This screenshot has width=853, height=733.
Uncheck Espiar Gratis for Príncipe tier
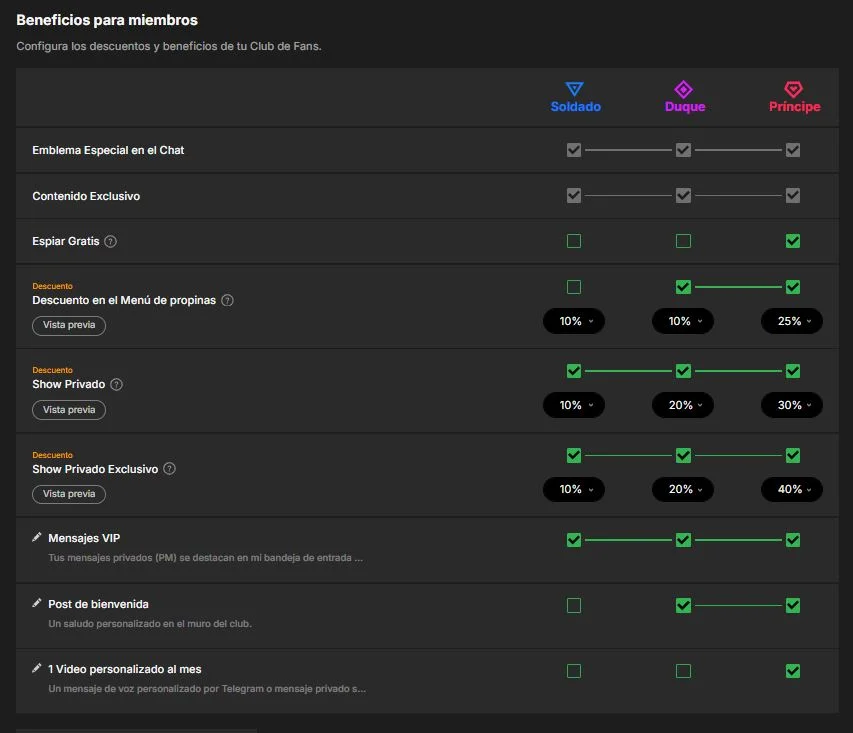[793, 241]
